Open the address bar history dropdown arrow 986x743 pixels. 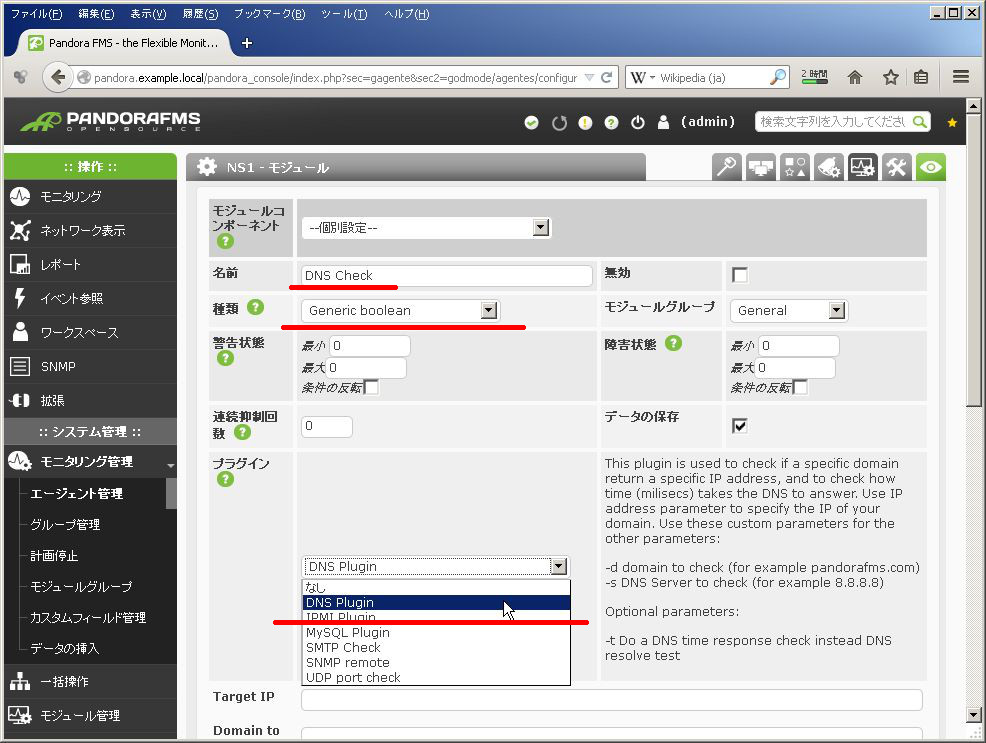(x=589, y=77)
